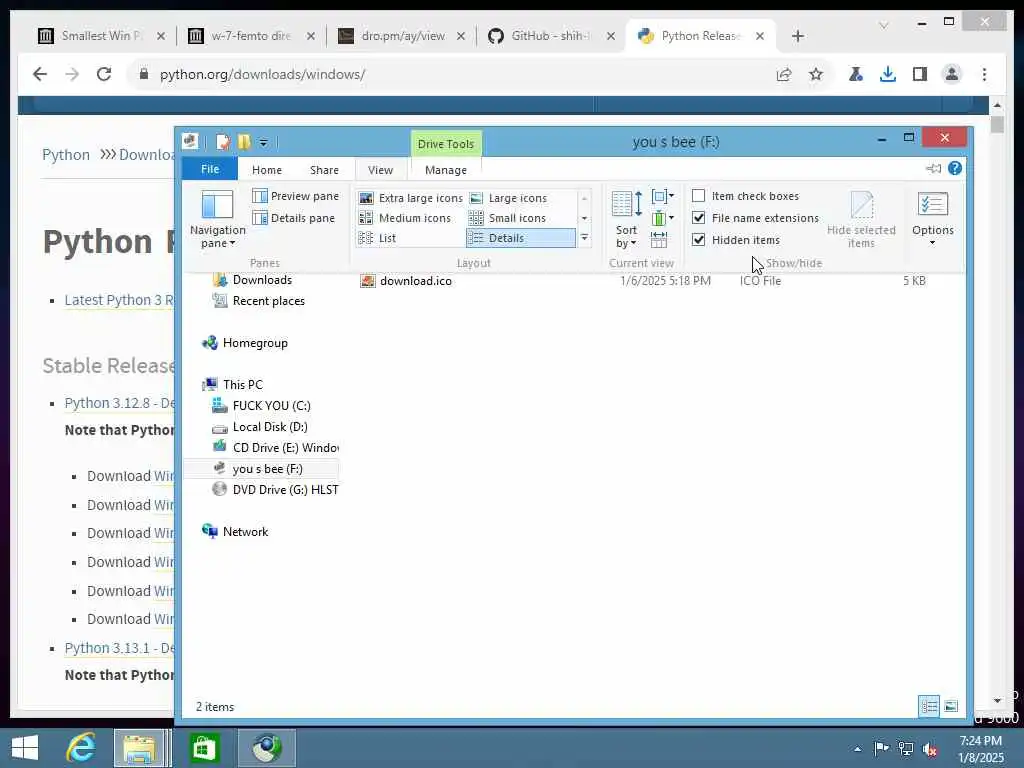The height and width of the screenshot is (768, 1024).
Task: Open Python 3.13.1 release link
Action: (x=120, y=648)
